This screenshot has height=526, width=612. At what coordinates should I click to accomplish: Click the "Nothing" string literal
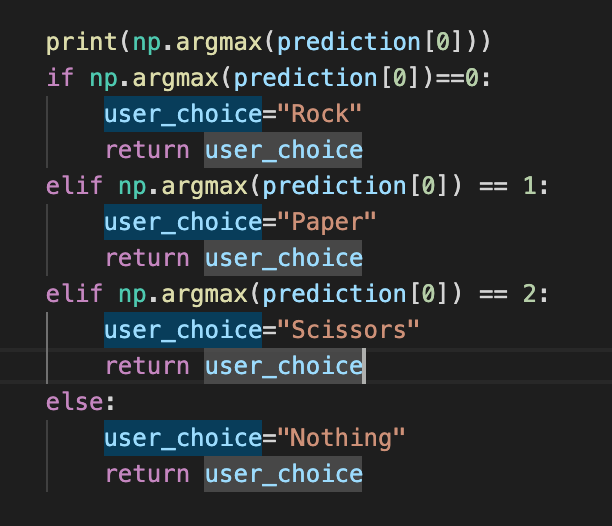click(x=341, y=438)
